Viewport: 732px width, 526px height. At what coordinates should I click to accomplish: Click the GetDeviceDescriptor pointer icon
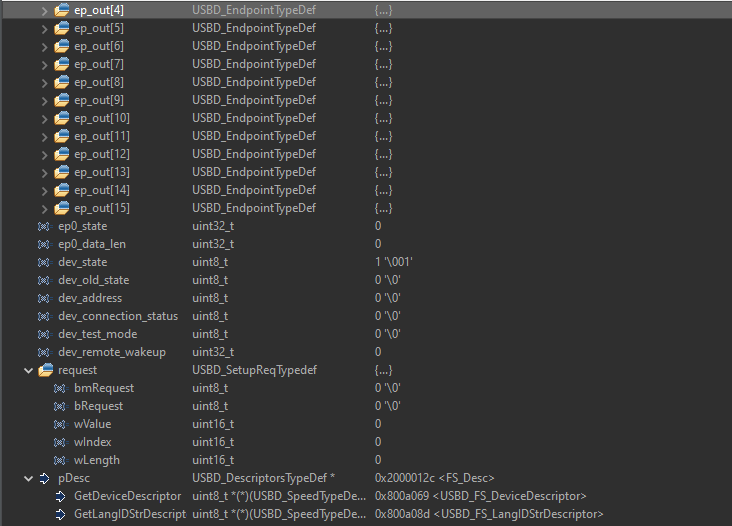coord(61,497)
